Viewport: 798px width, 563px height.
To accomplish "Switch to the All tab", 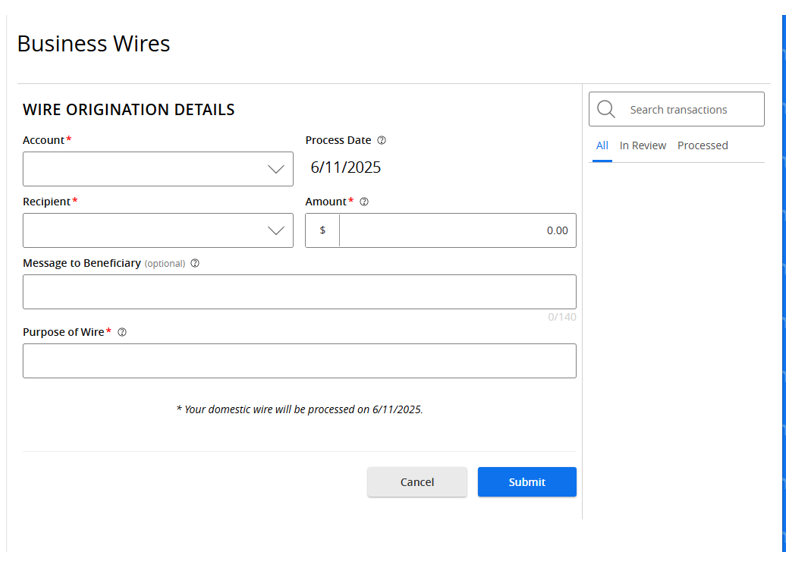I will tap(602, 146).
